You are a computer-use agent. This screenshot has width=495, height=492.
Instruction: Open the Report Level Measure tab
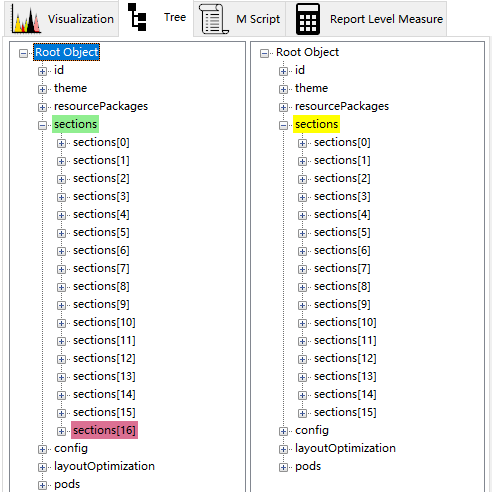(x=366, y=19)
